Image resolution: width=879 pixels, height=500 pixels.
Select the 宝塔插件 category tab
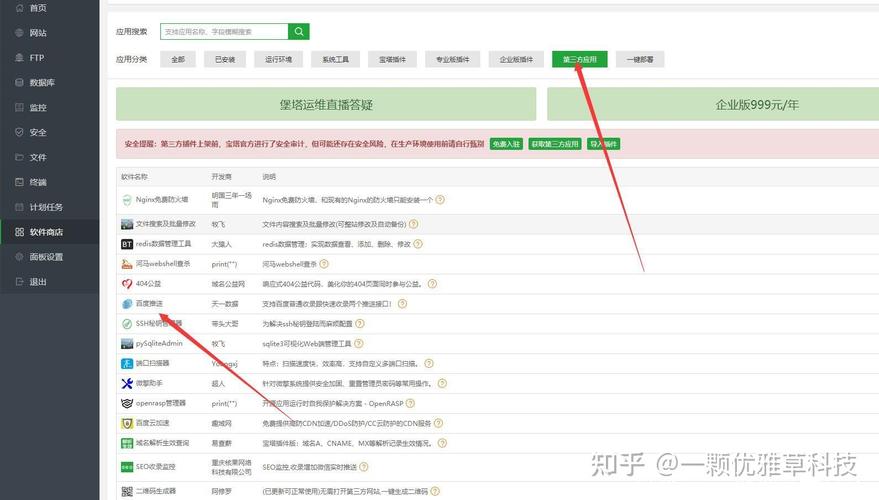tap(392, 59)
